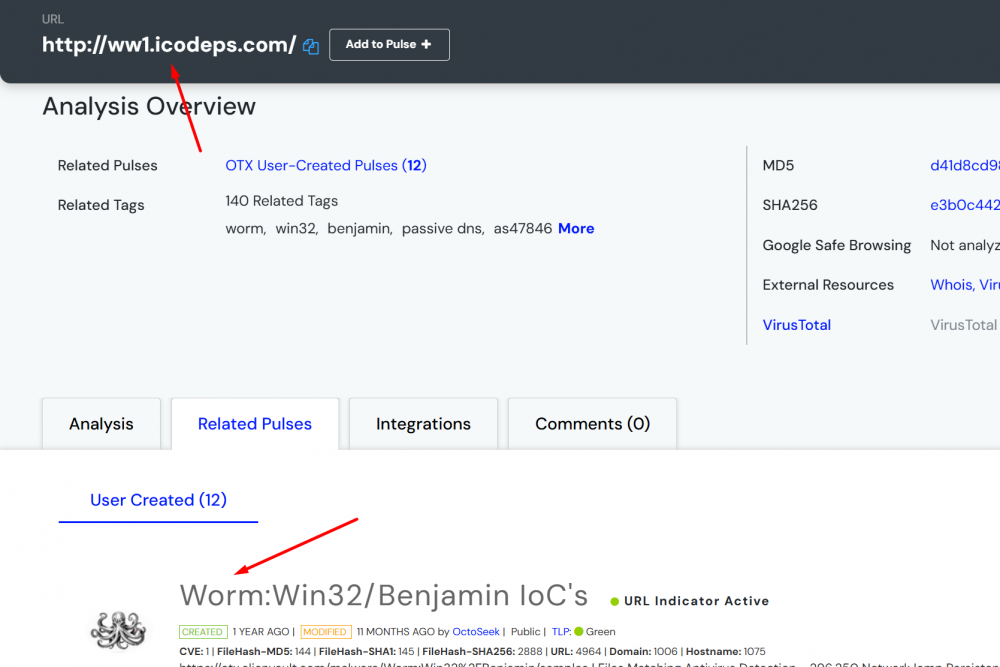Click the Add to Pulse button
This screenshot has width=1000, height=667.
[389, 45]
